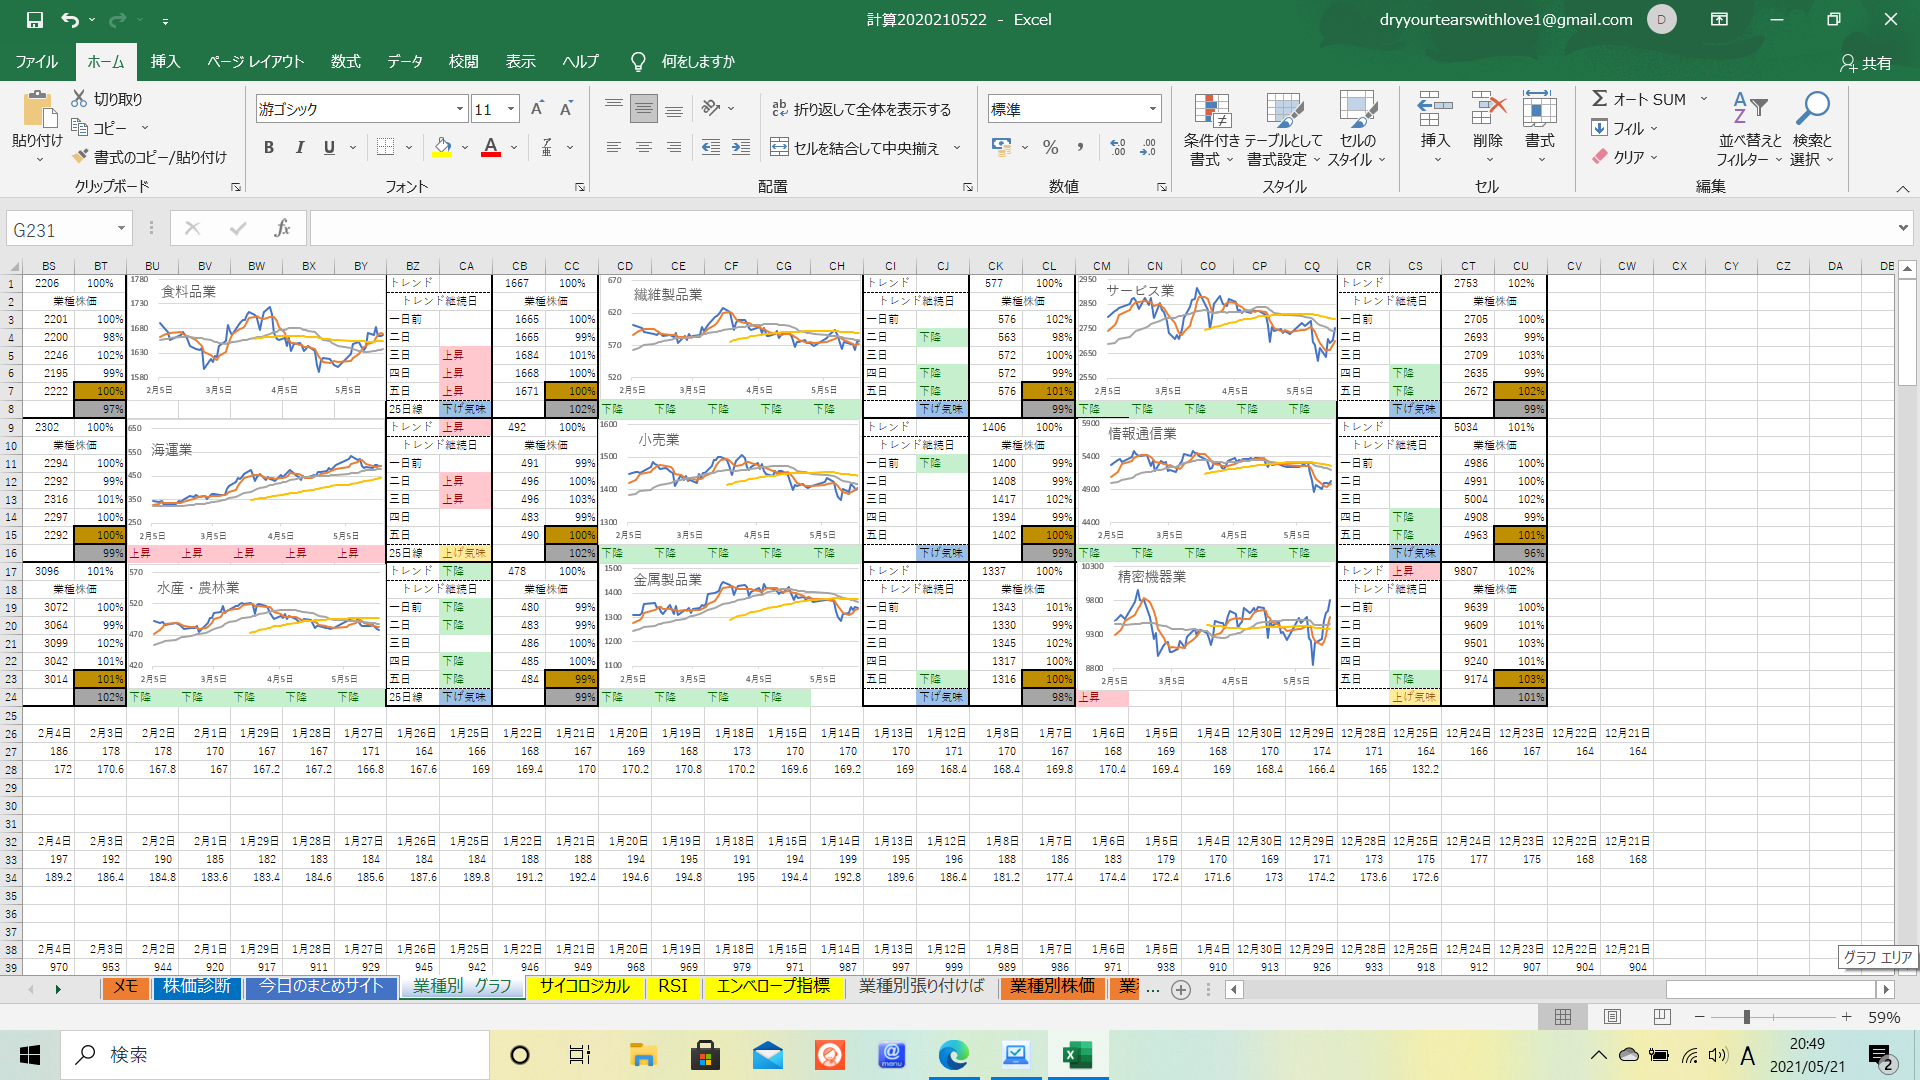Click the zoom slider handle

(1746, 1017)
